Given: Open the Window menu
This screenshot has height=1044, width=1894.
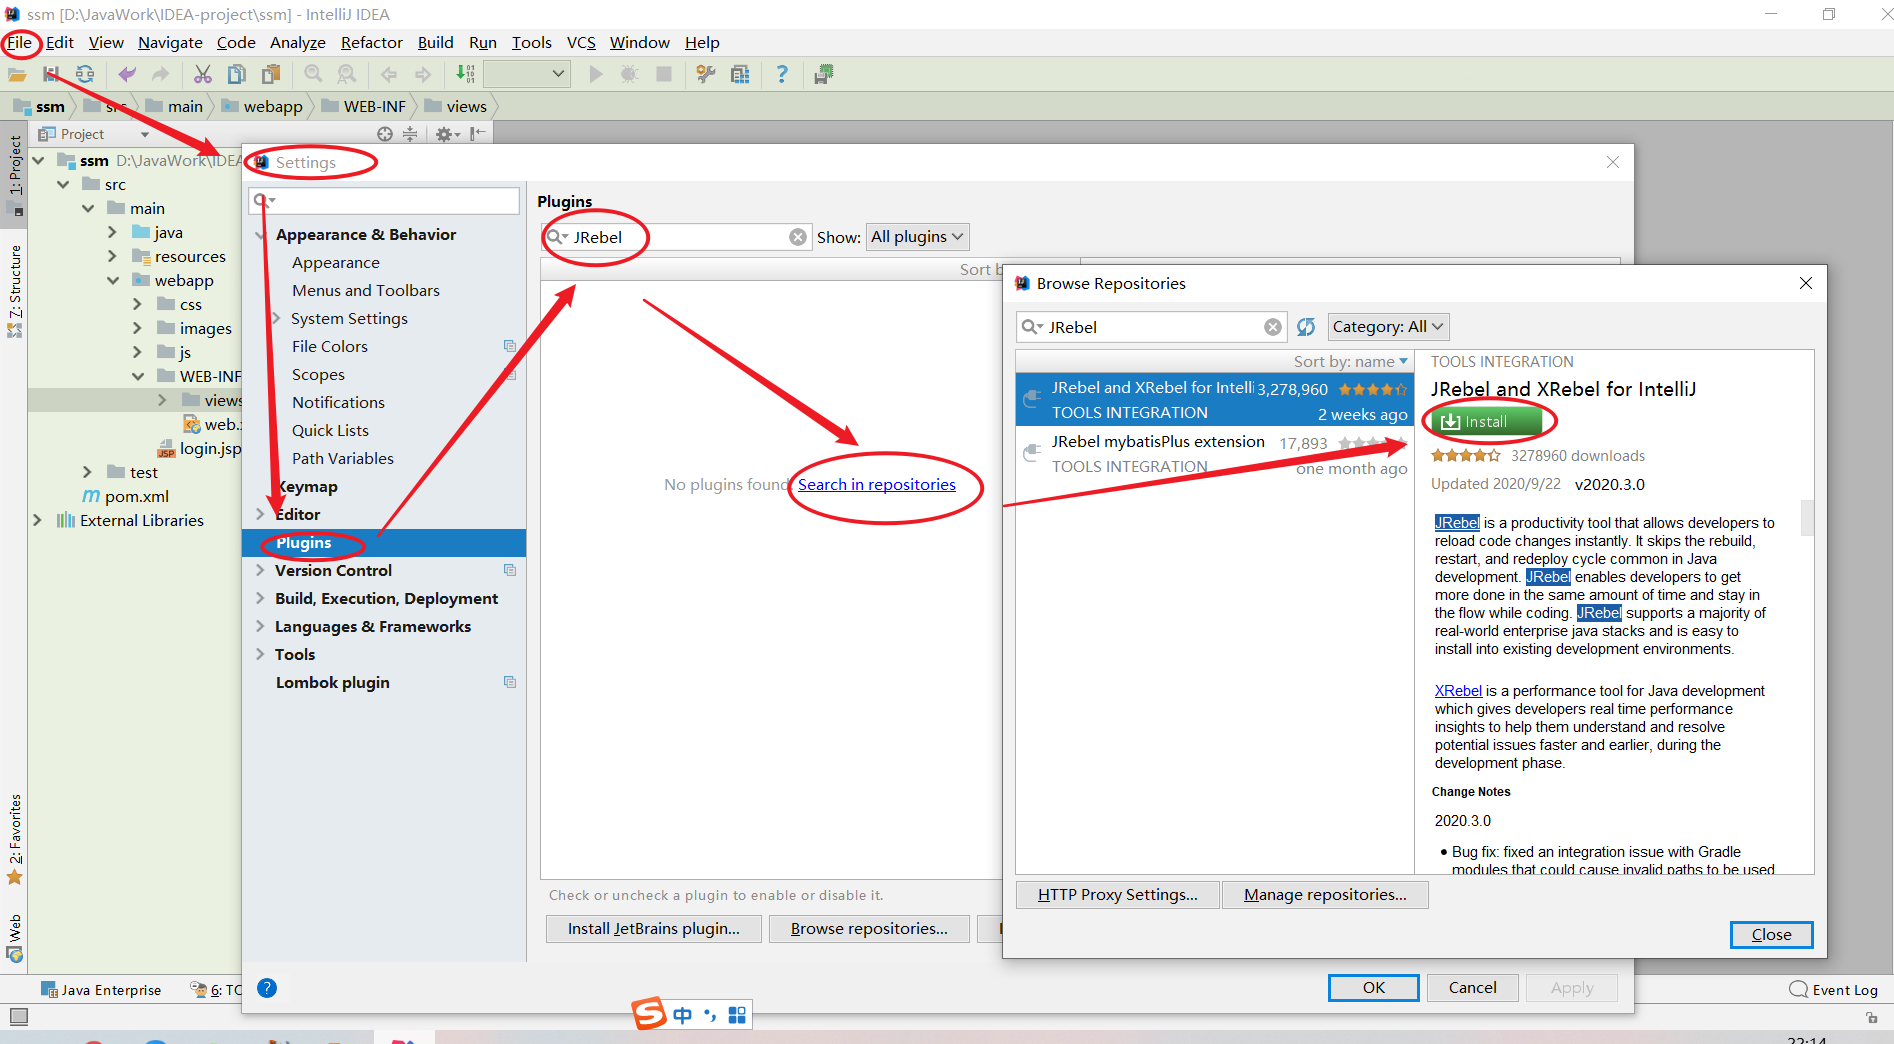Looking at the screenshot, I should pos(639,42).
